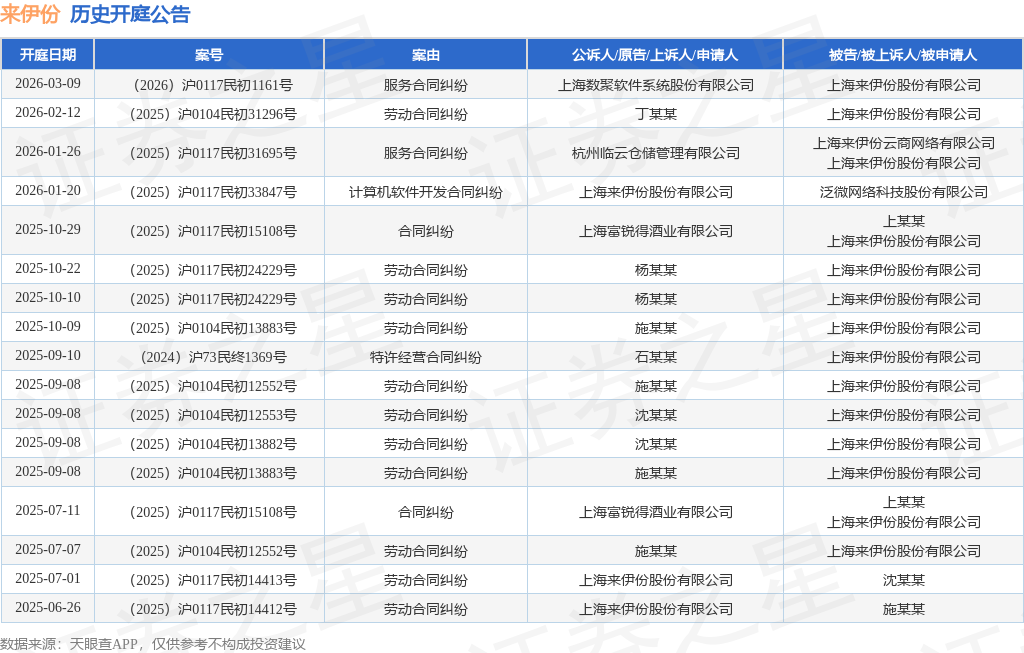Click plaintiff 石某某
Viewport: 1024px width, 653px height.
coord(656,357)
